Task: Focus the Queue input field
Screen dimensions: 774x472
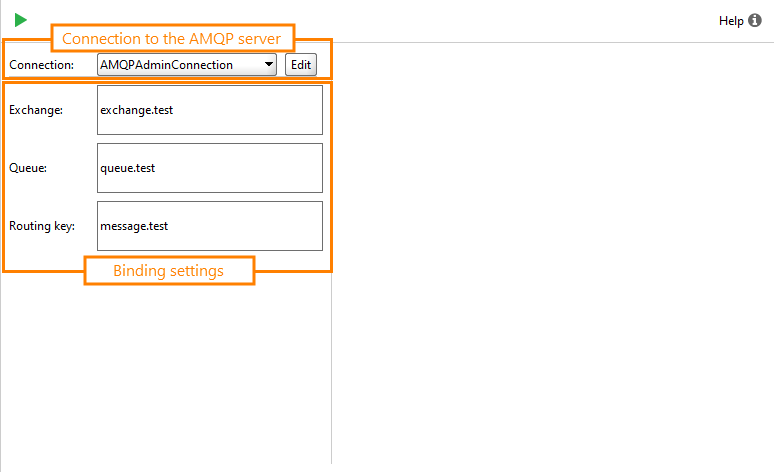Action: tap(210, 168)
